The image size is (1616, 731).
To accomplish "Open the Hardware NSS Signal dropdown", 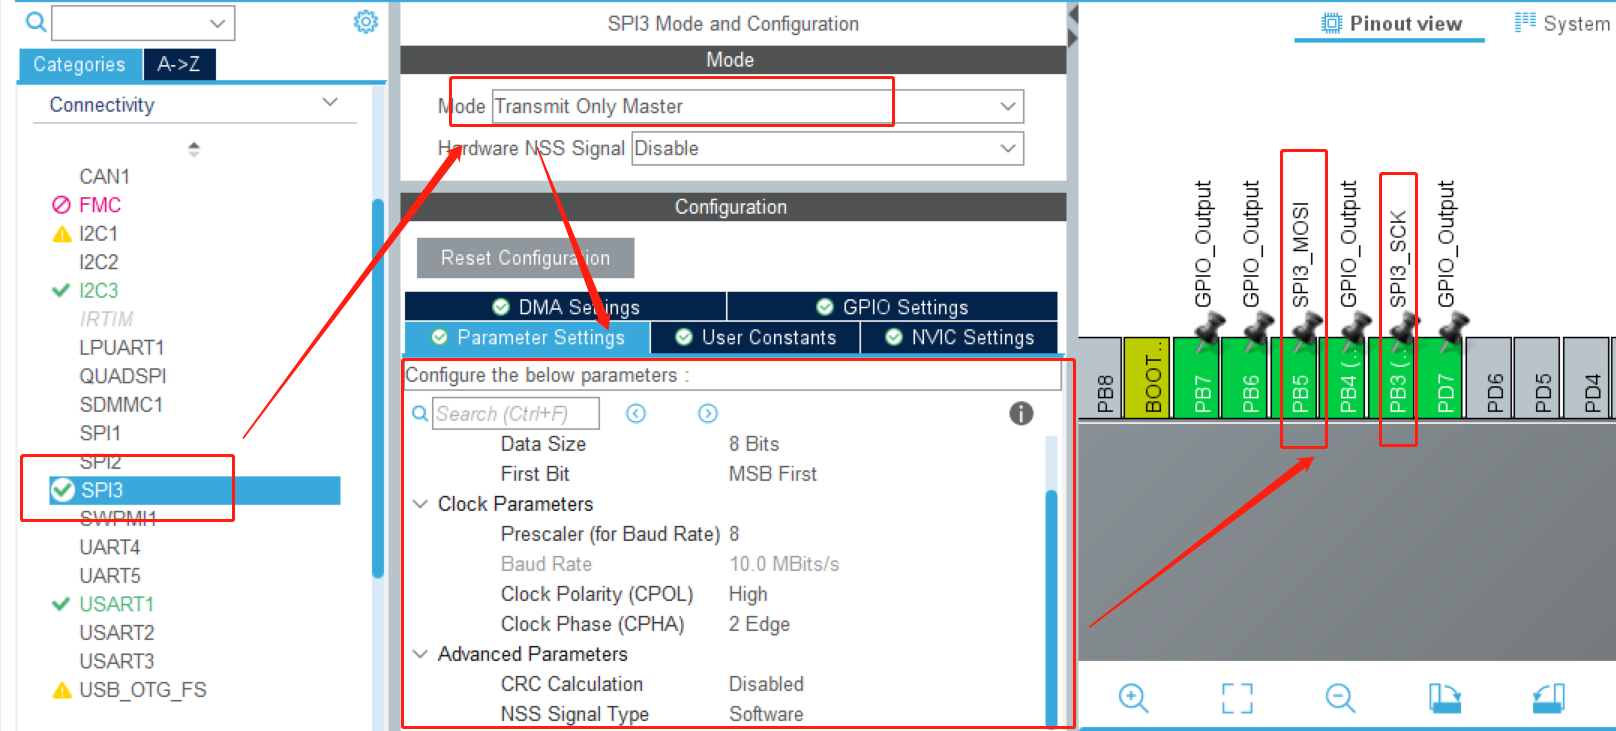I will [827, 148].
